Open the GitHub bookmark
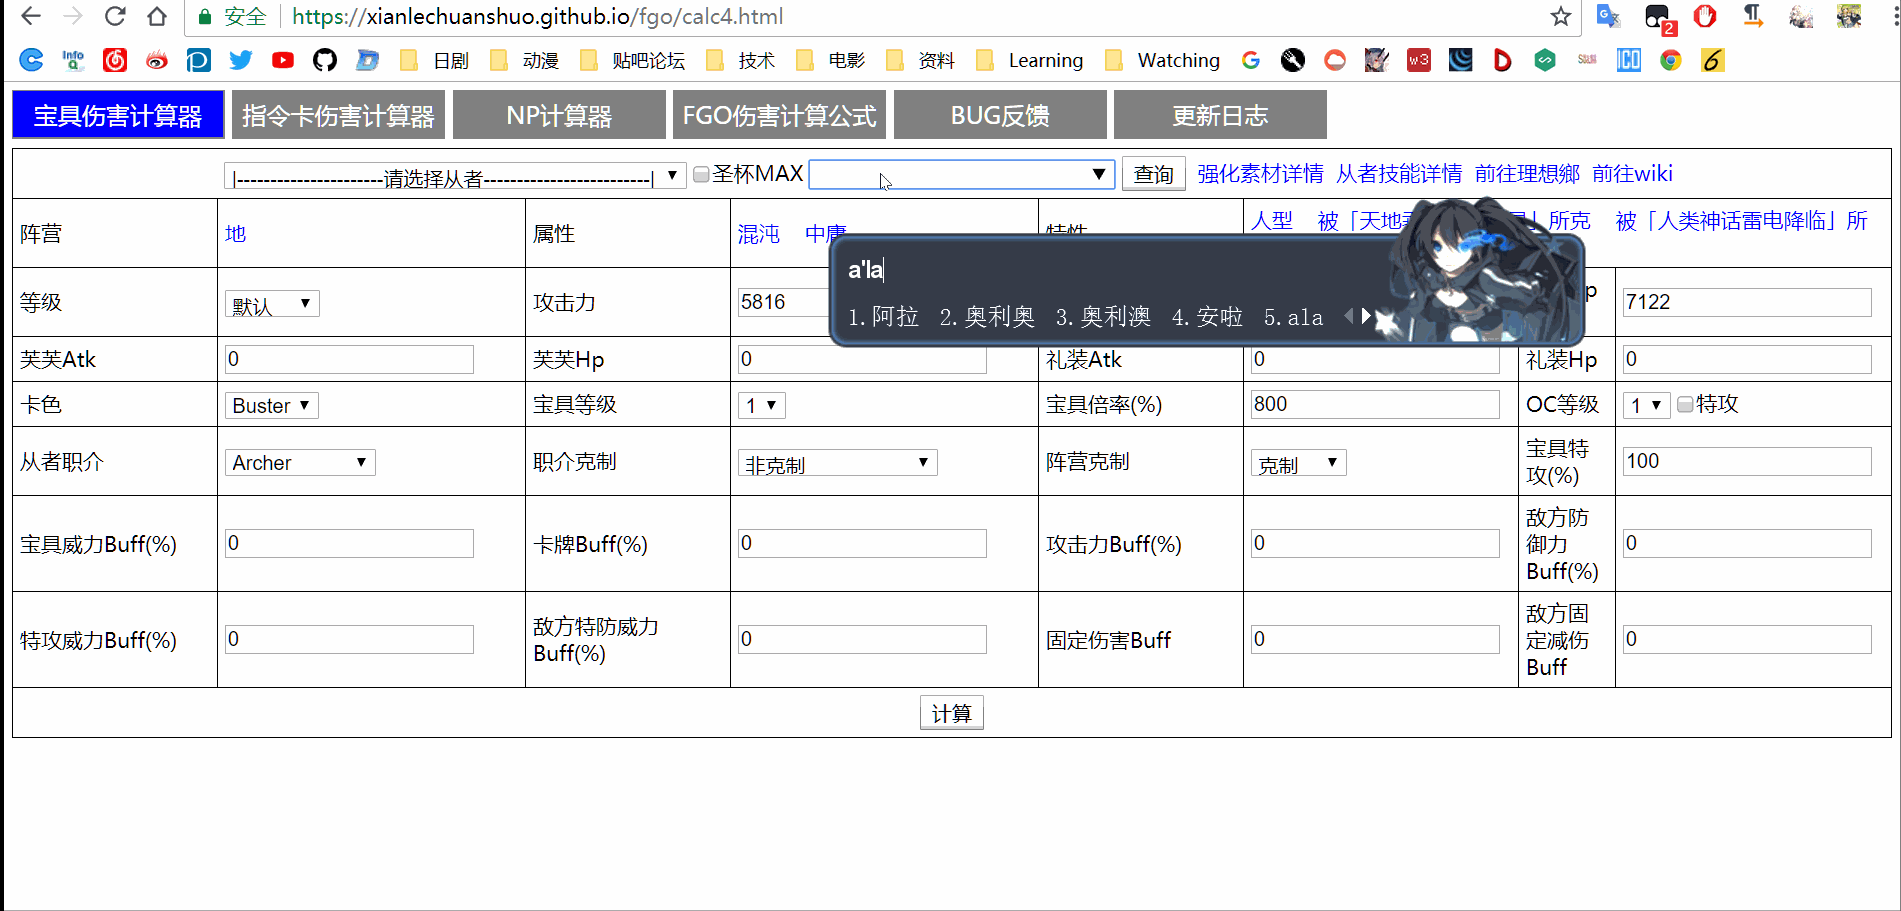 coord(324,60)
